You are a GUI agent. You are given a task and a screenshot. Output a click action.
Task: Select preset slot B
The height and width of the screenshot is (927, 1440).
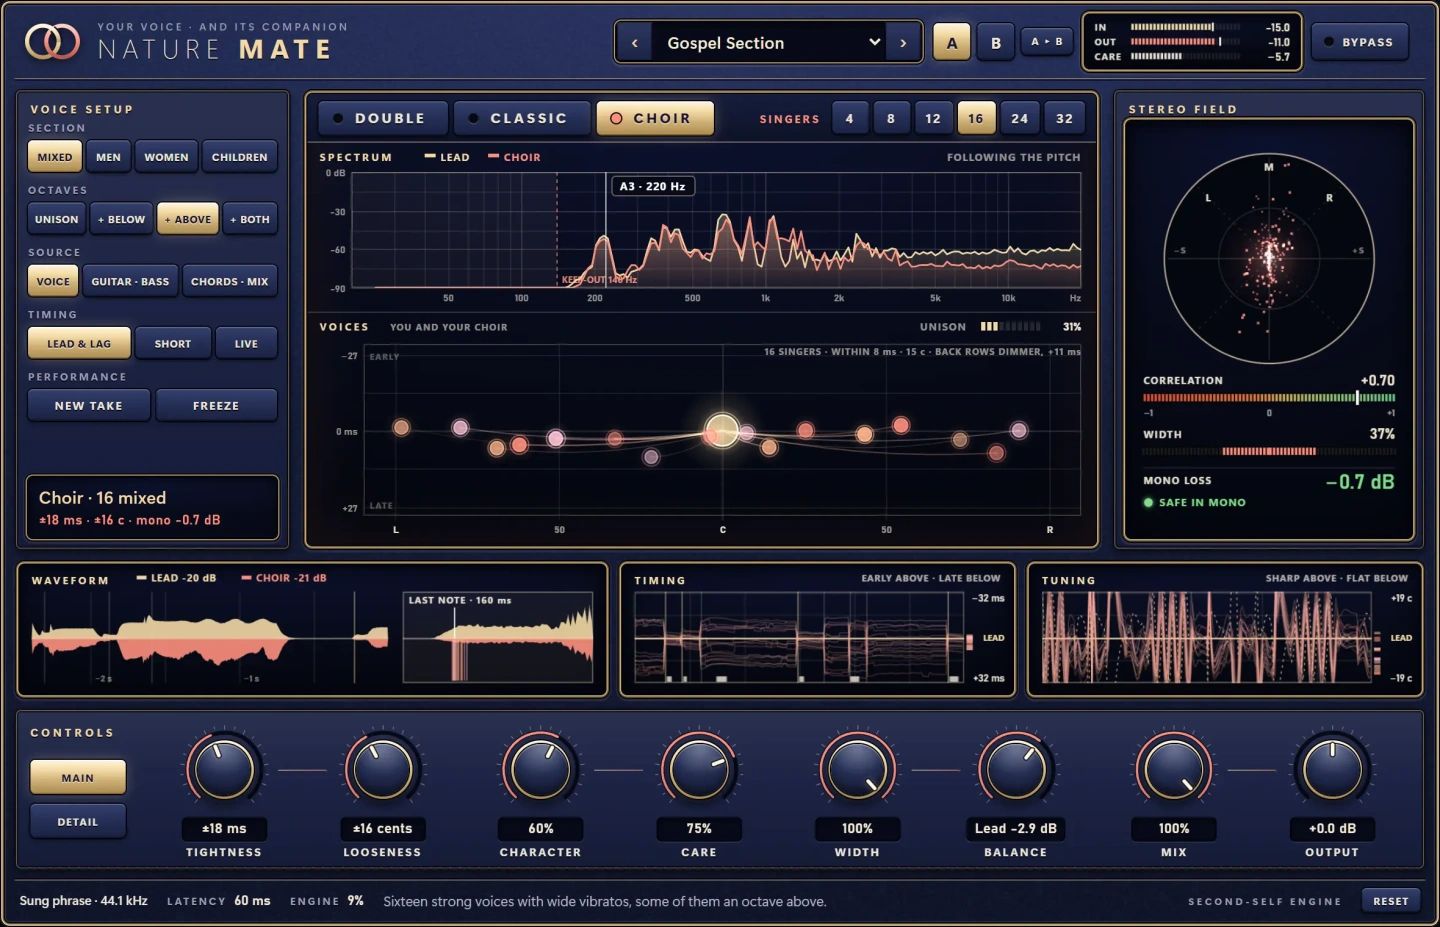coord(996,42)
